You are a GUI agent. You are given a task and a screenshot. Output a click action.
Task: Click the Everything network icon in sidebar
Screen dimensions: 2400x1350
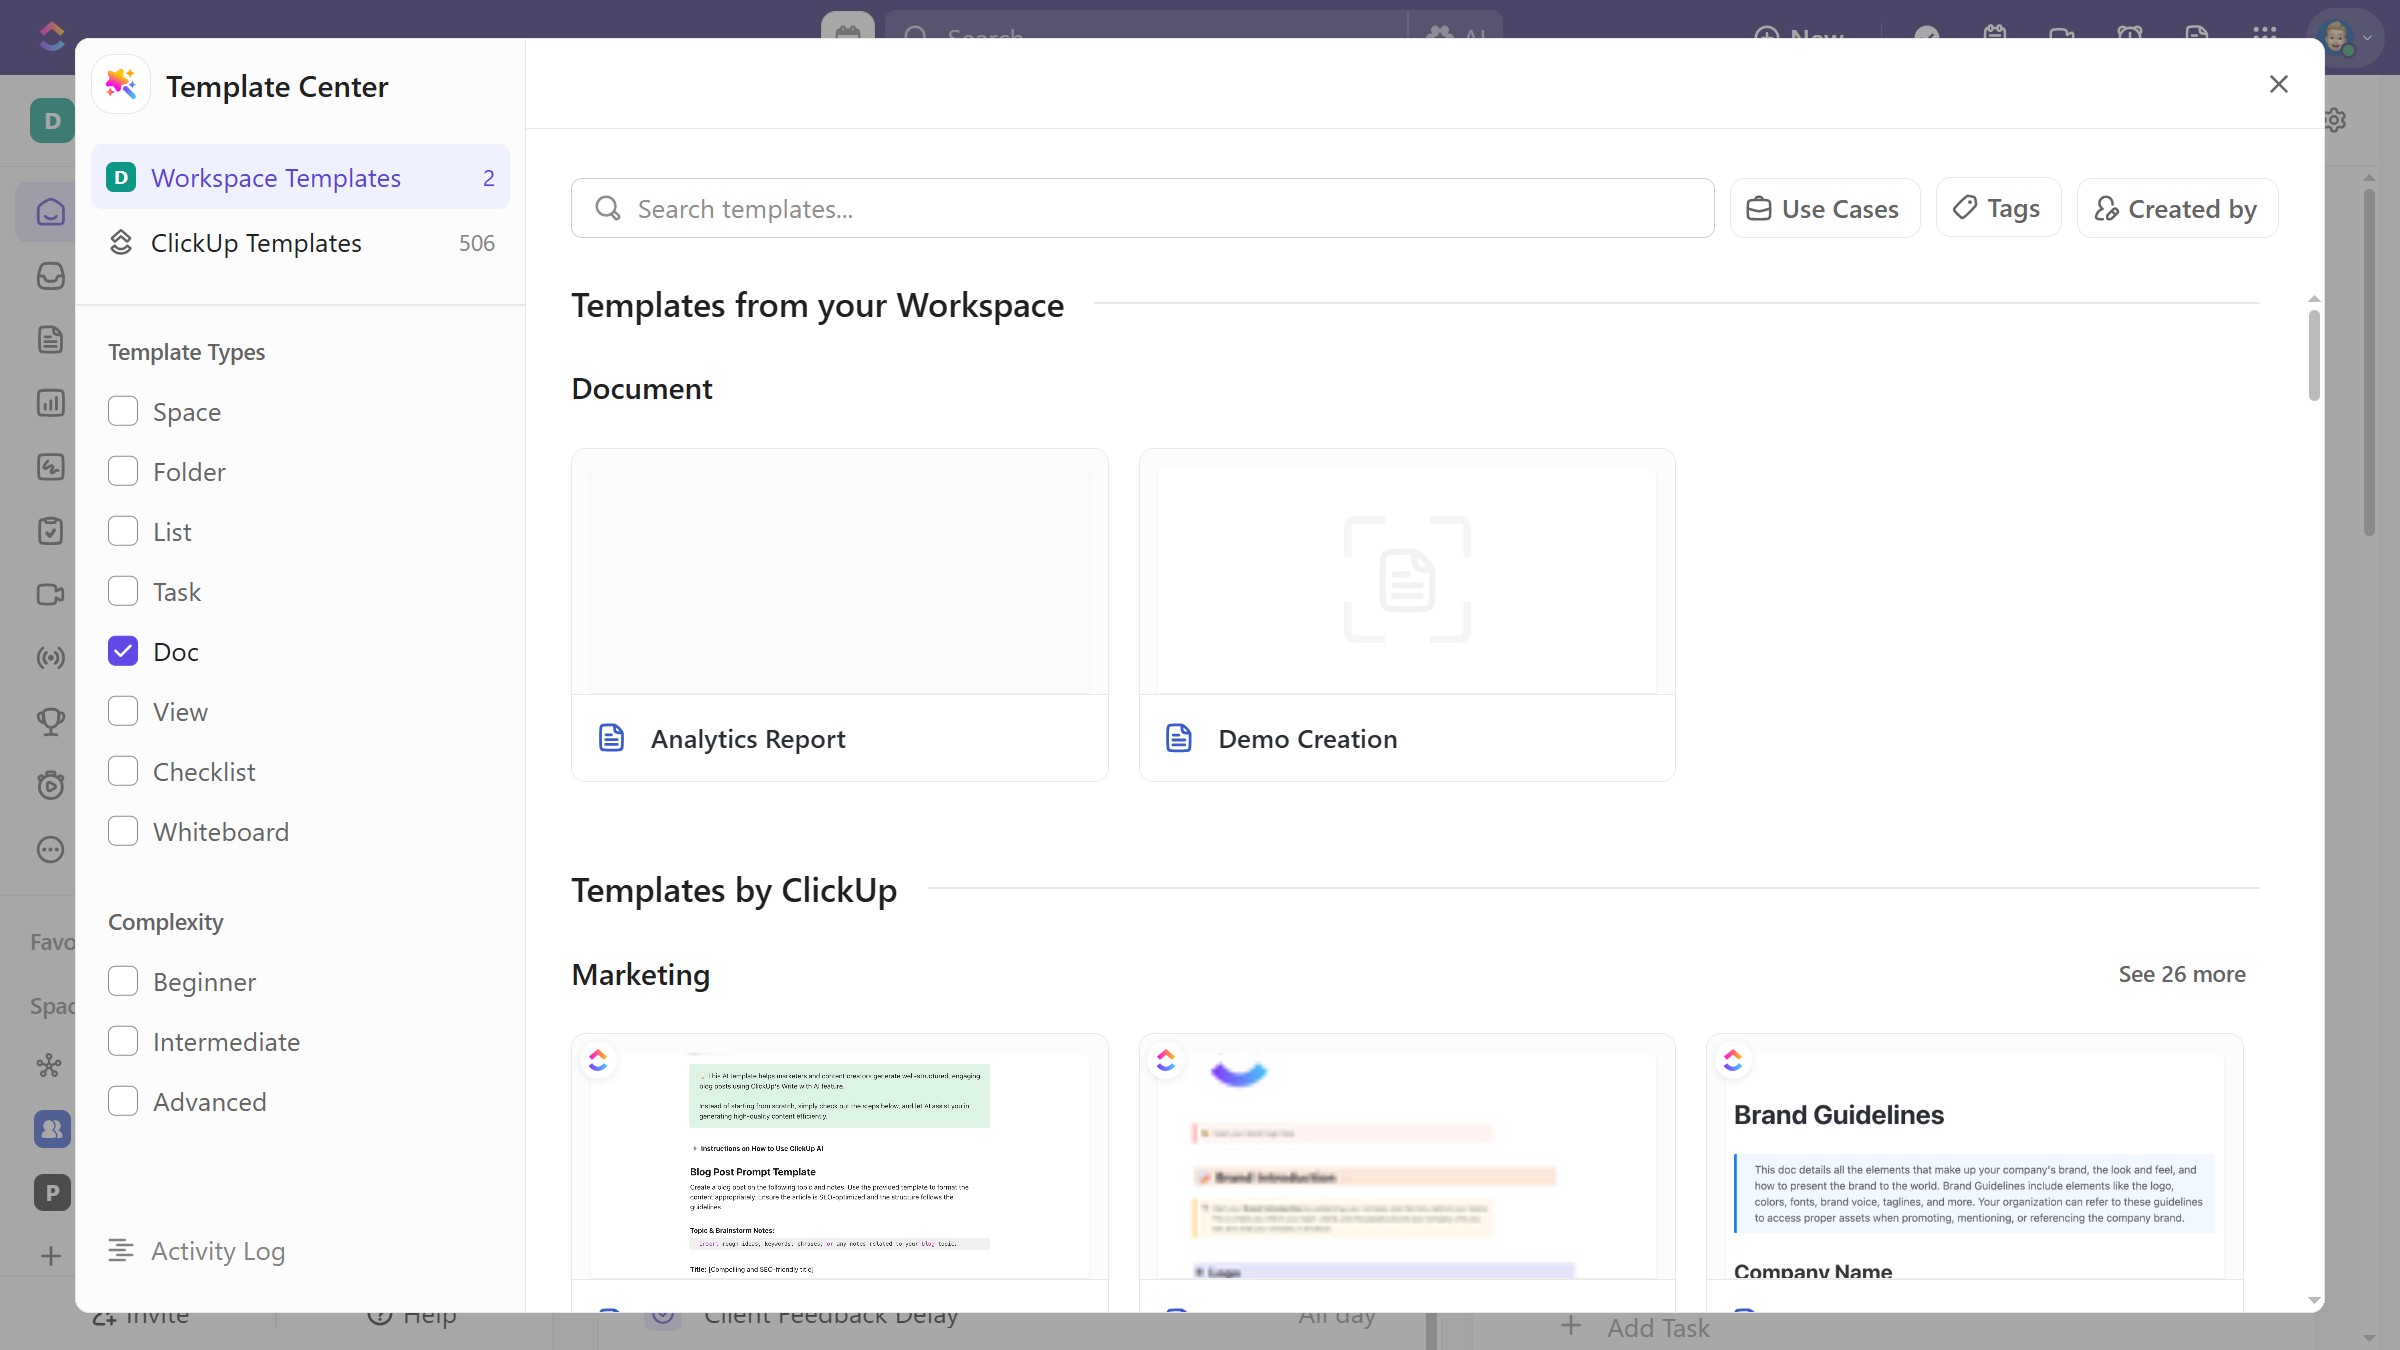[50, 1066]
